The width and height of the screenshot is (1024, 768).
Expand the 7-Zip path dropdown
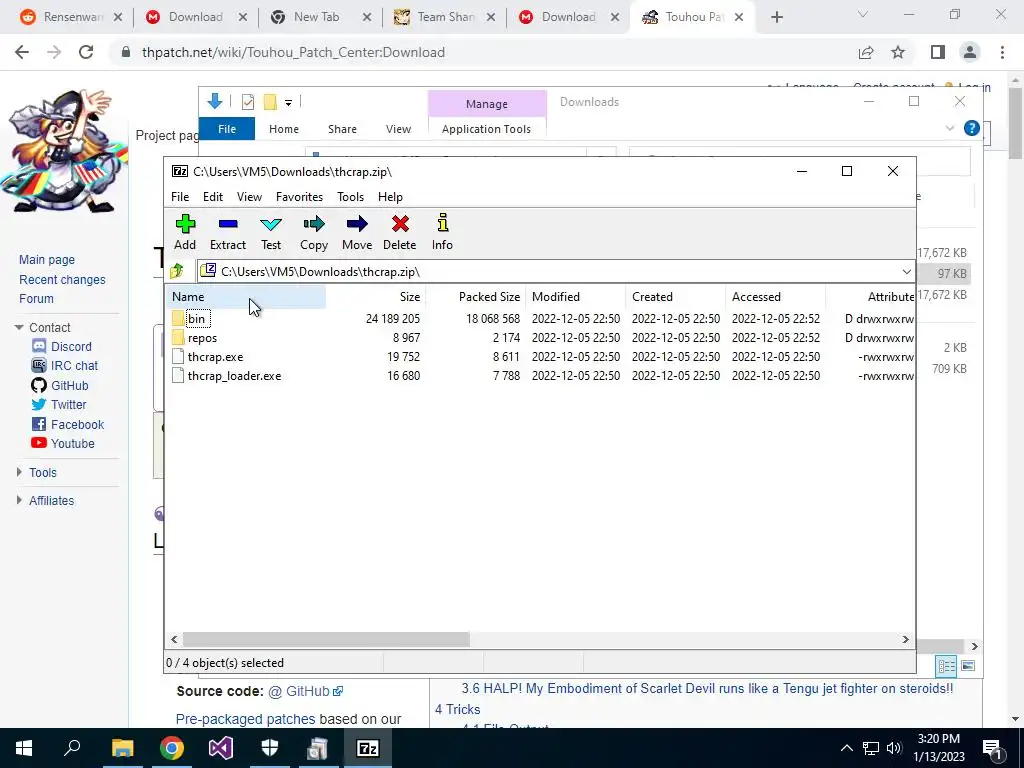(906, 272)
